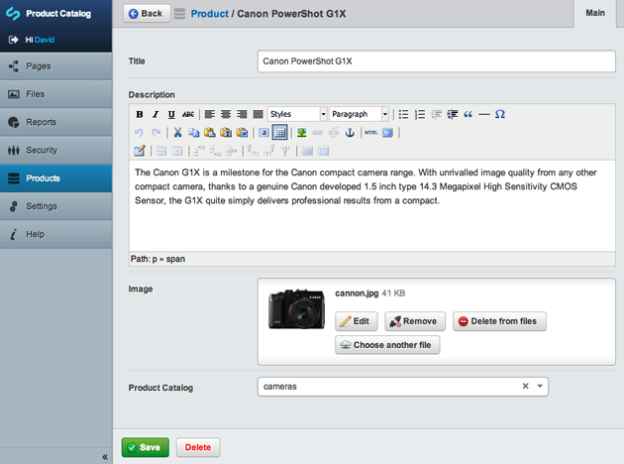Click the edit-with-pencil icon in third toolbar row
This screenshot has width=624, height=464.
[140, 151]
